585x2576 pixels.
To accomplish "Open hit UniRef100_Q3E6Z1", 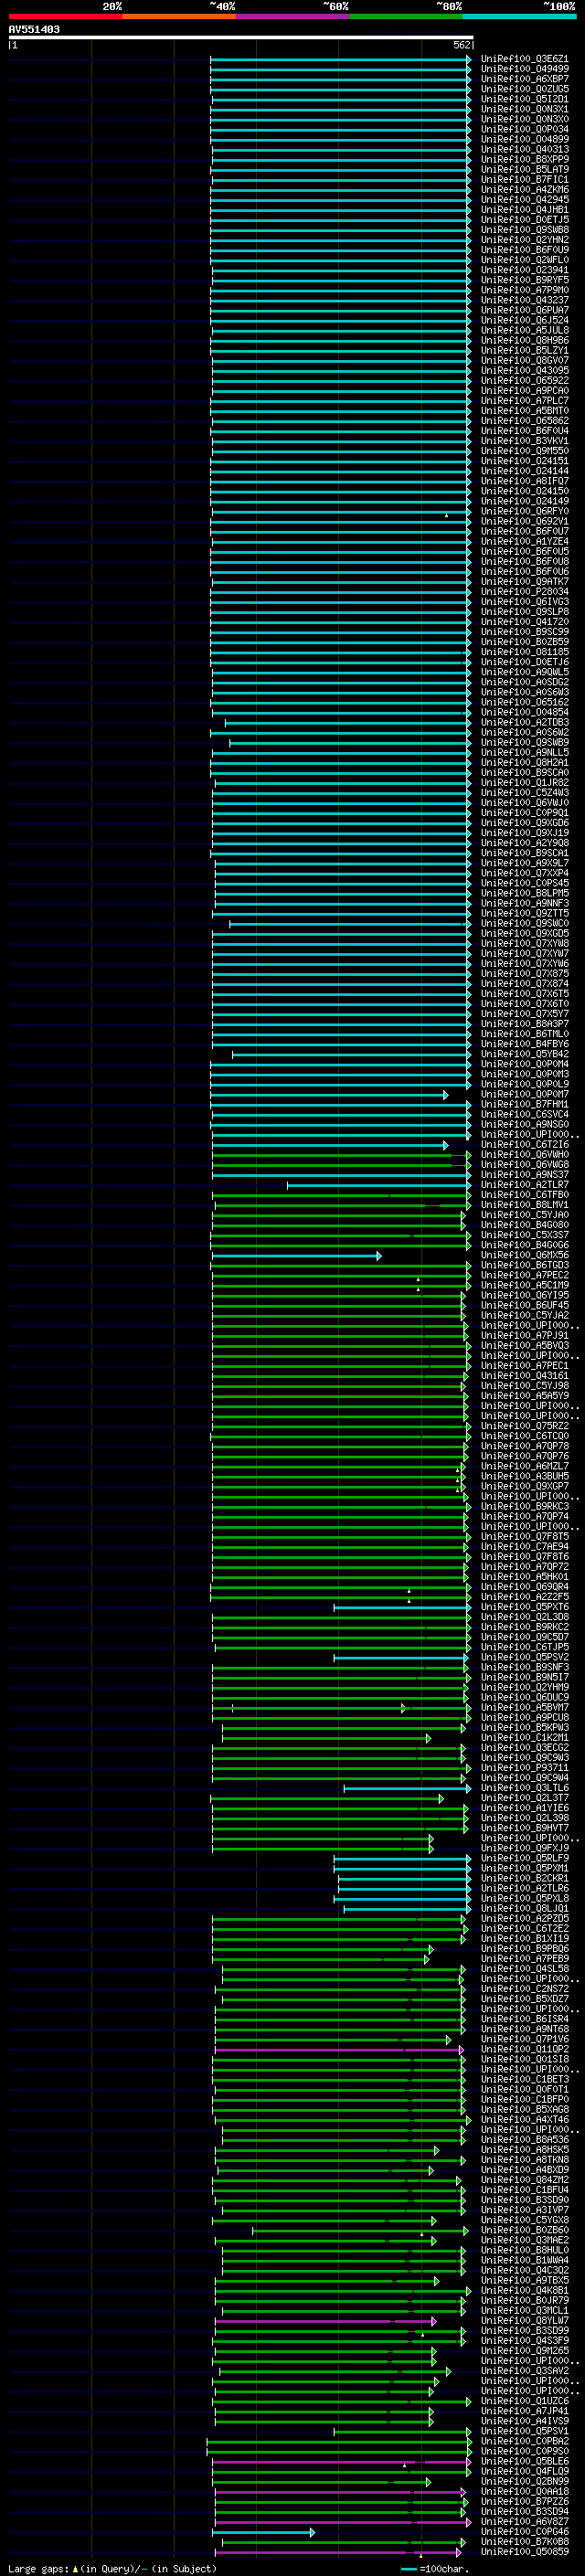I will pyautogui.click(x=525, y=59).
